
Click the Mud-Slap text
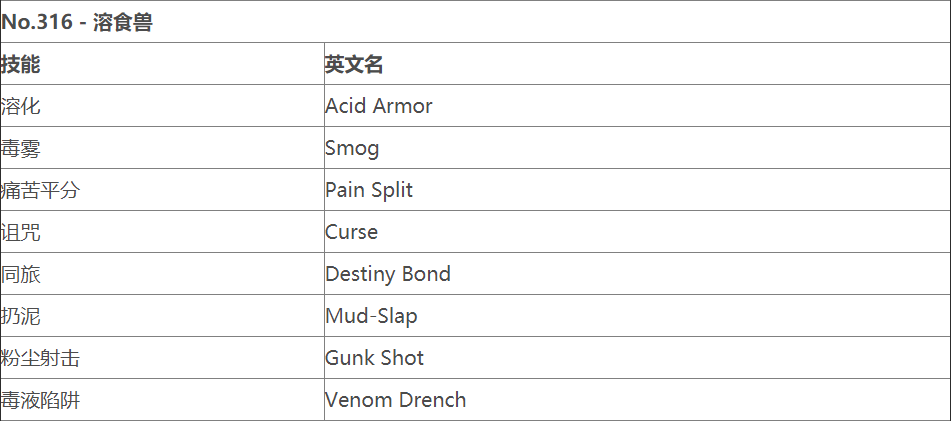371,316
